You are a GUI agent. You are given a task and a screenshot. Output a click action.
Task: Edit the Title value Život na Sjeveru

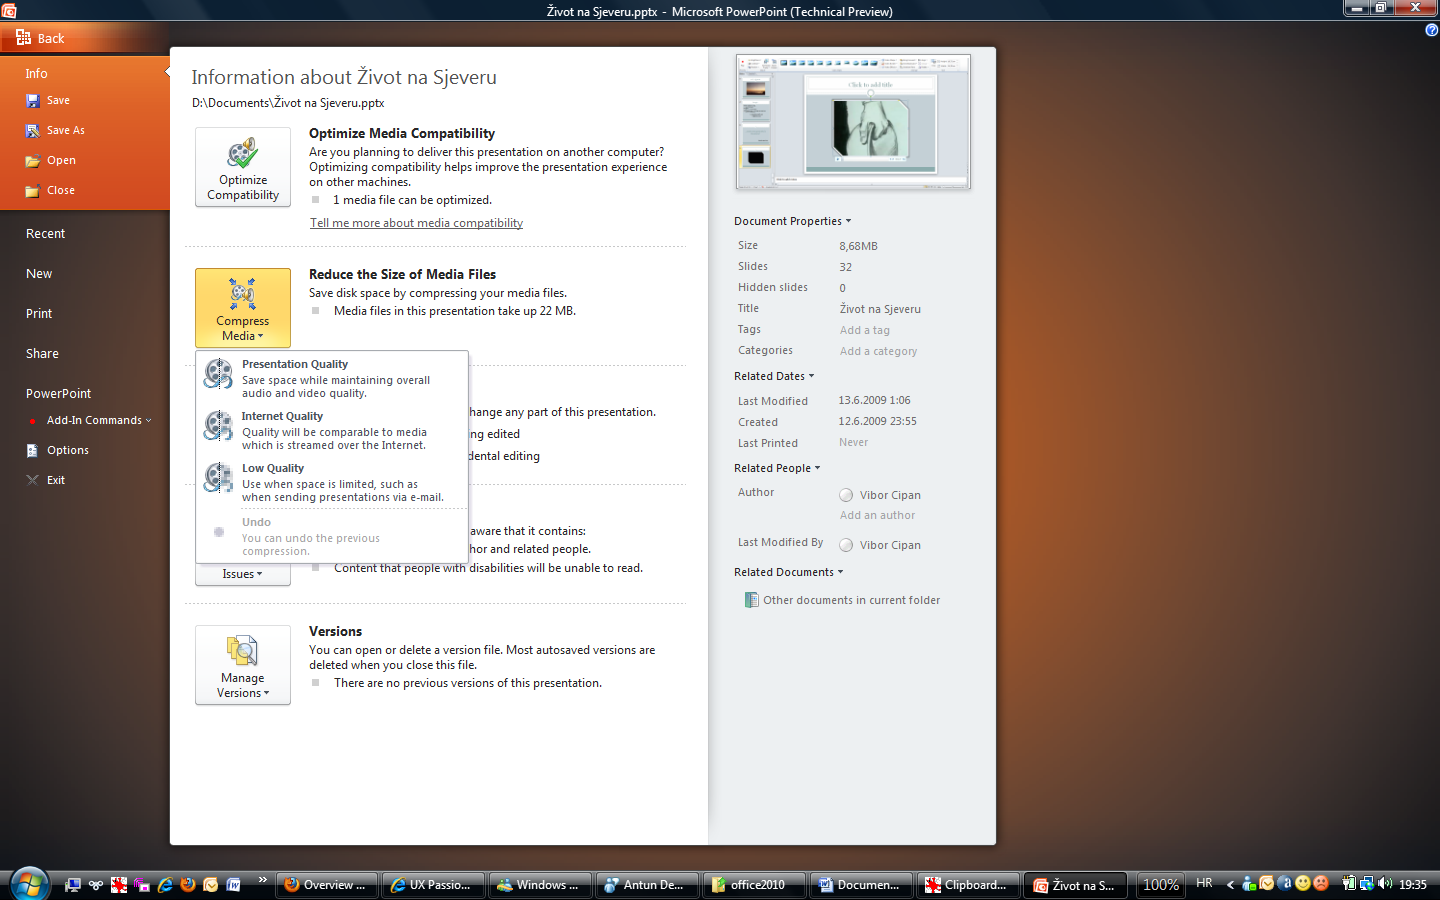click(x=880, y=309)
